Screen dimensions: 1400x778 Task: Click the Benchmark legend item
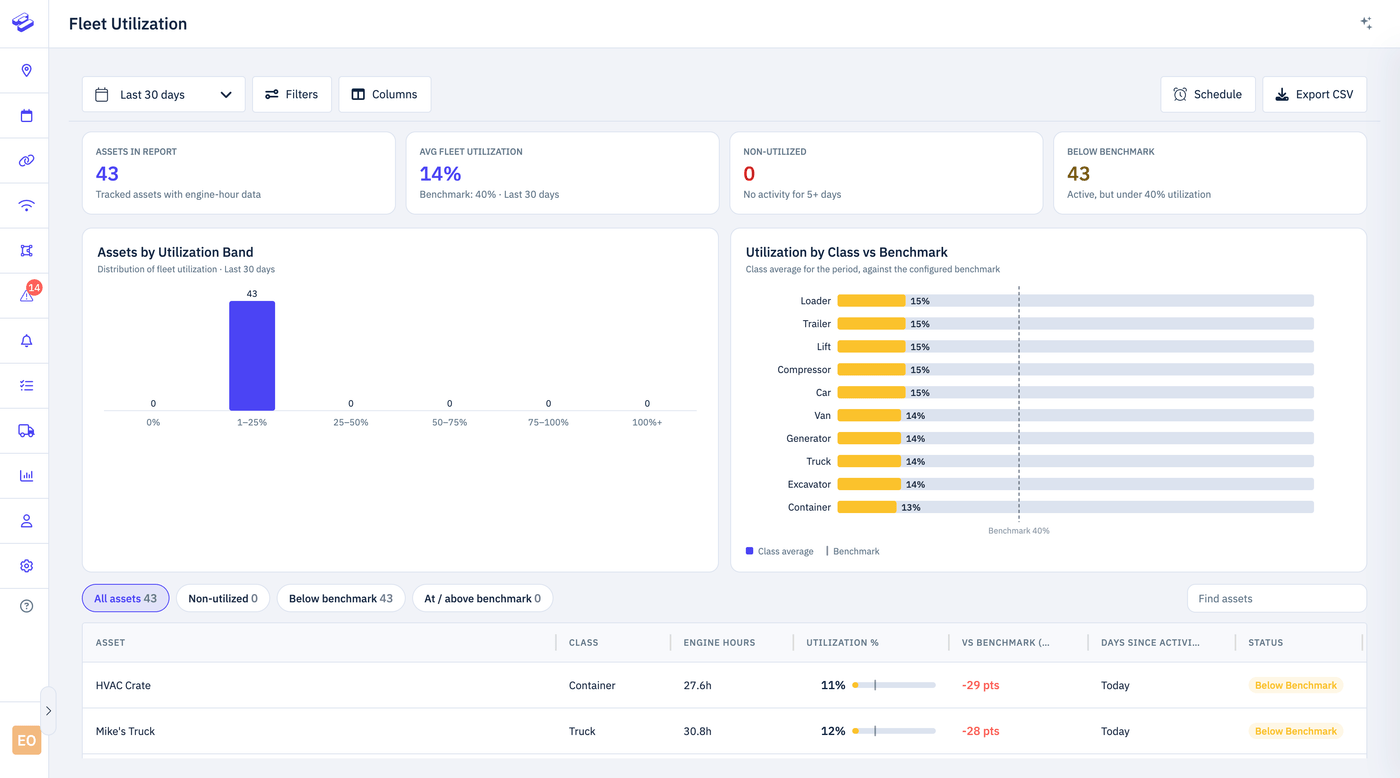coord(853,551)
